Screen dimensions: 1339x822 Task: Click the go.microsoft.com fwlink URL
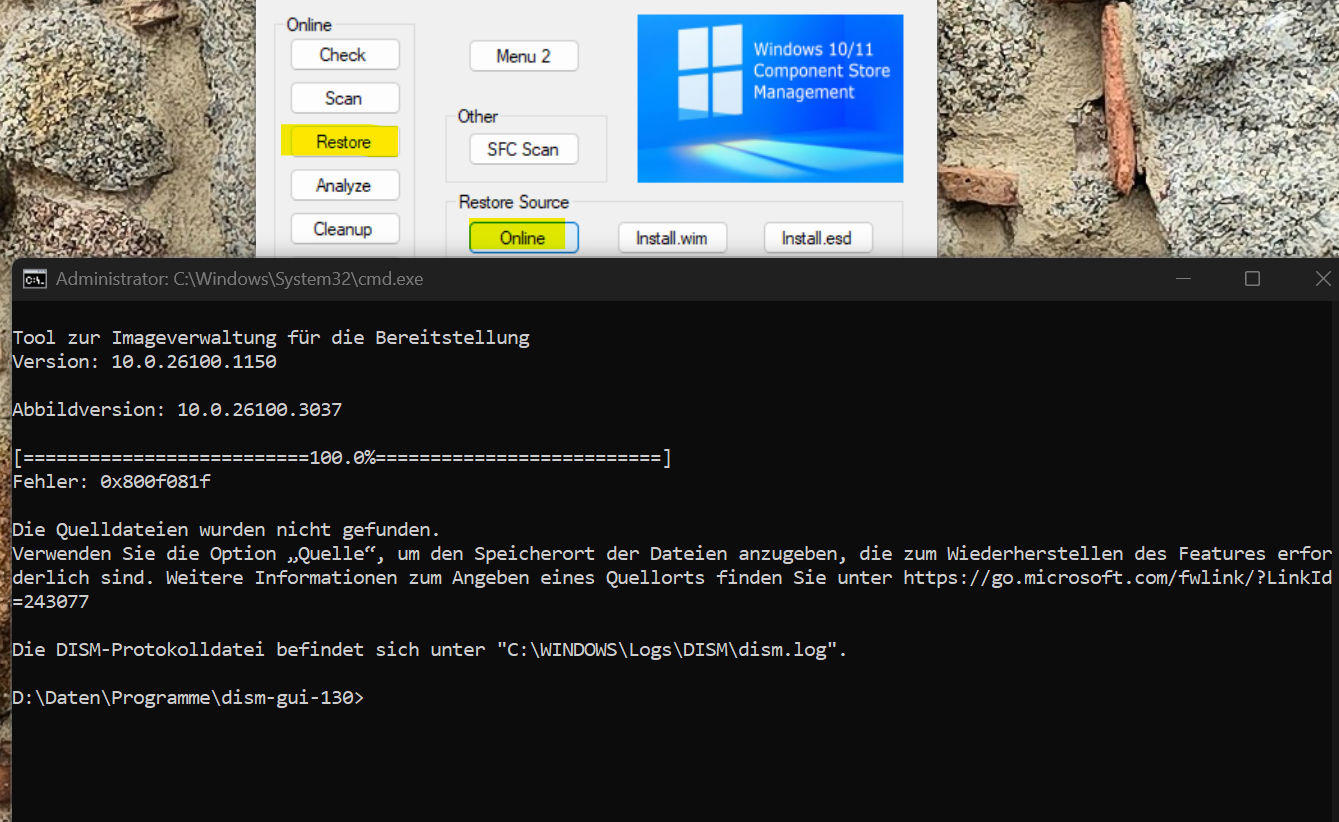1117,578
